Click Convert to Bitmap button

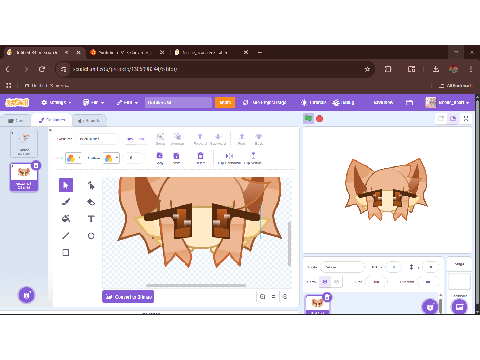pos(128,296)
